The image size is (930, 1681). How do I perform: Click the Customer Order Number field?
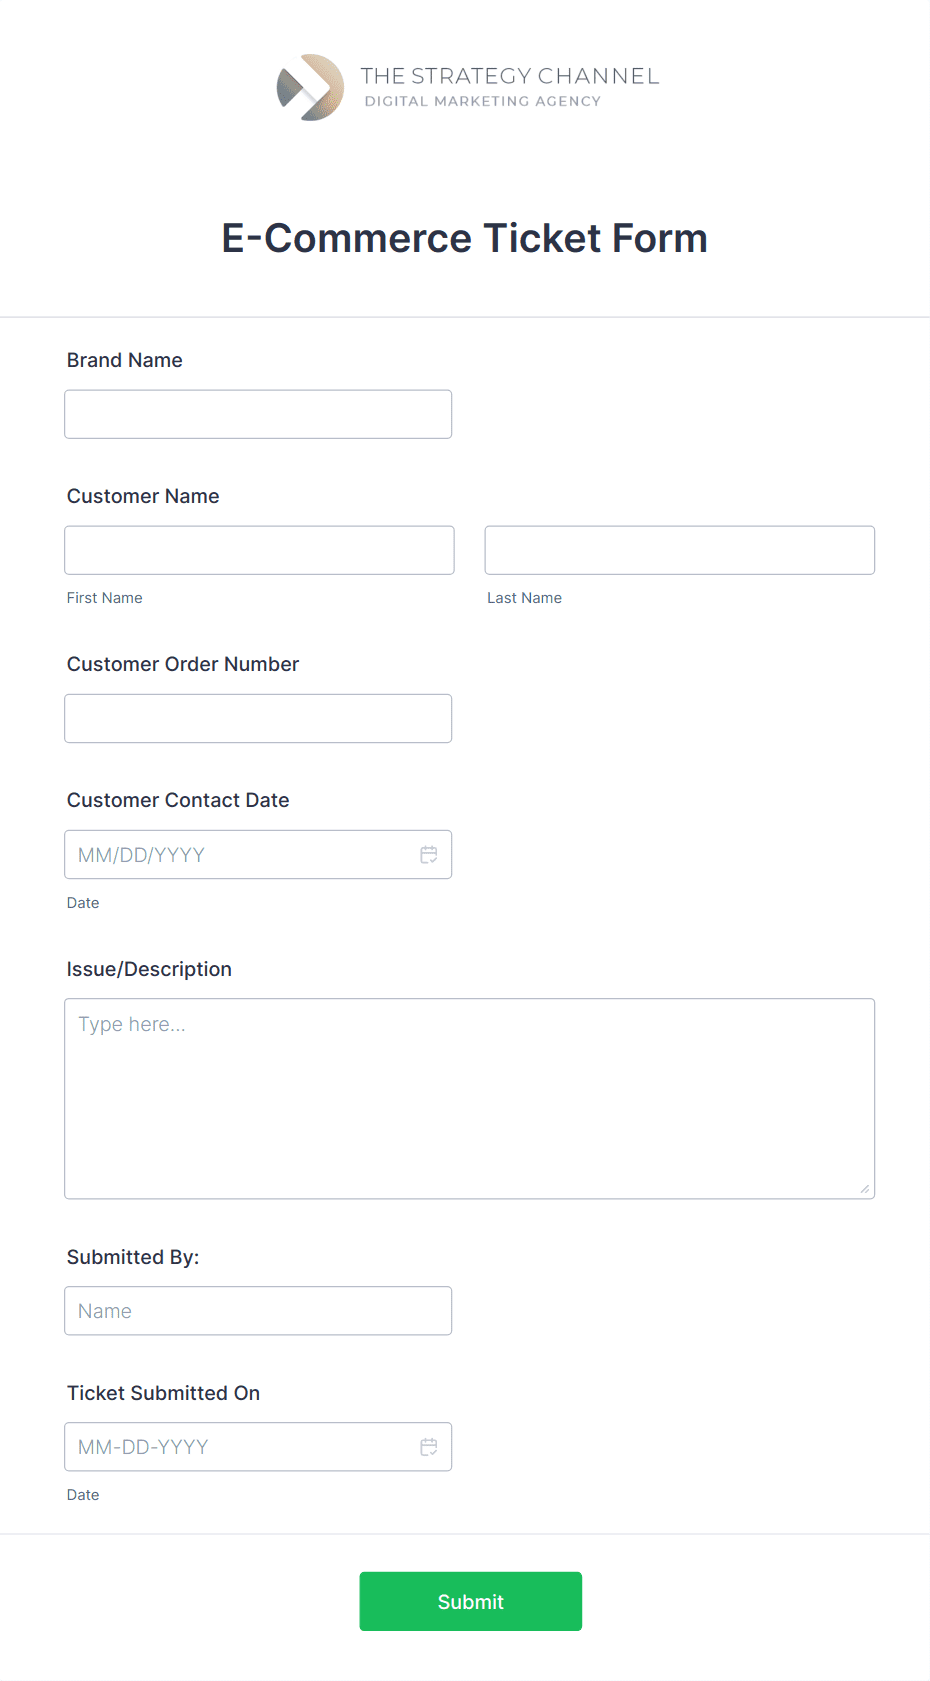pos(257,718)
